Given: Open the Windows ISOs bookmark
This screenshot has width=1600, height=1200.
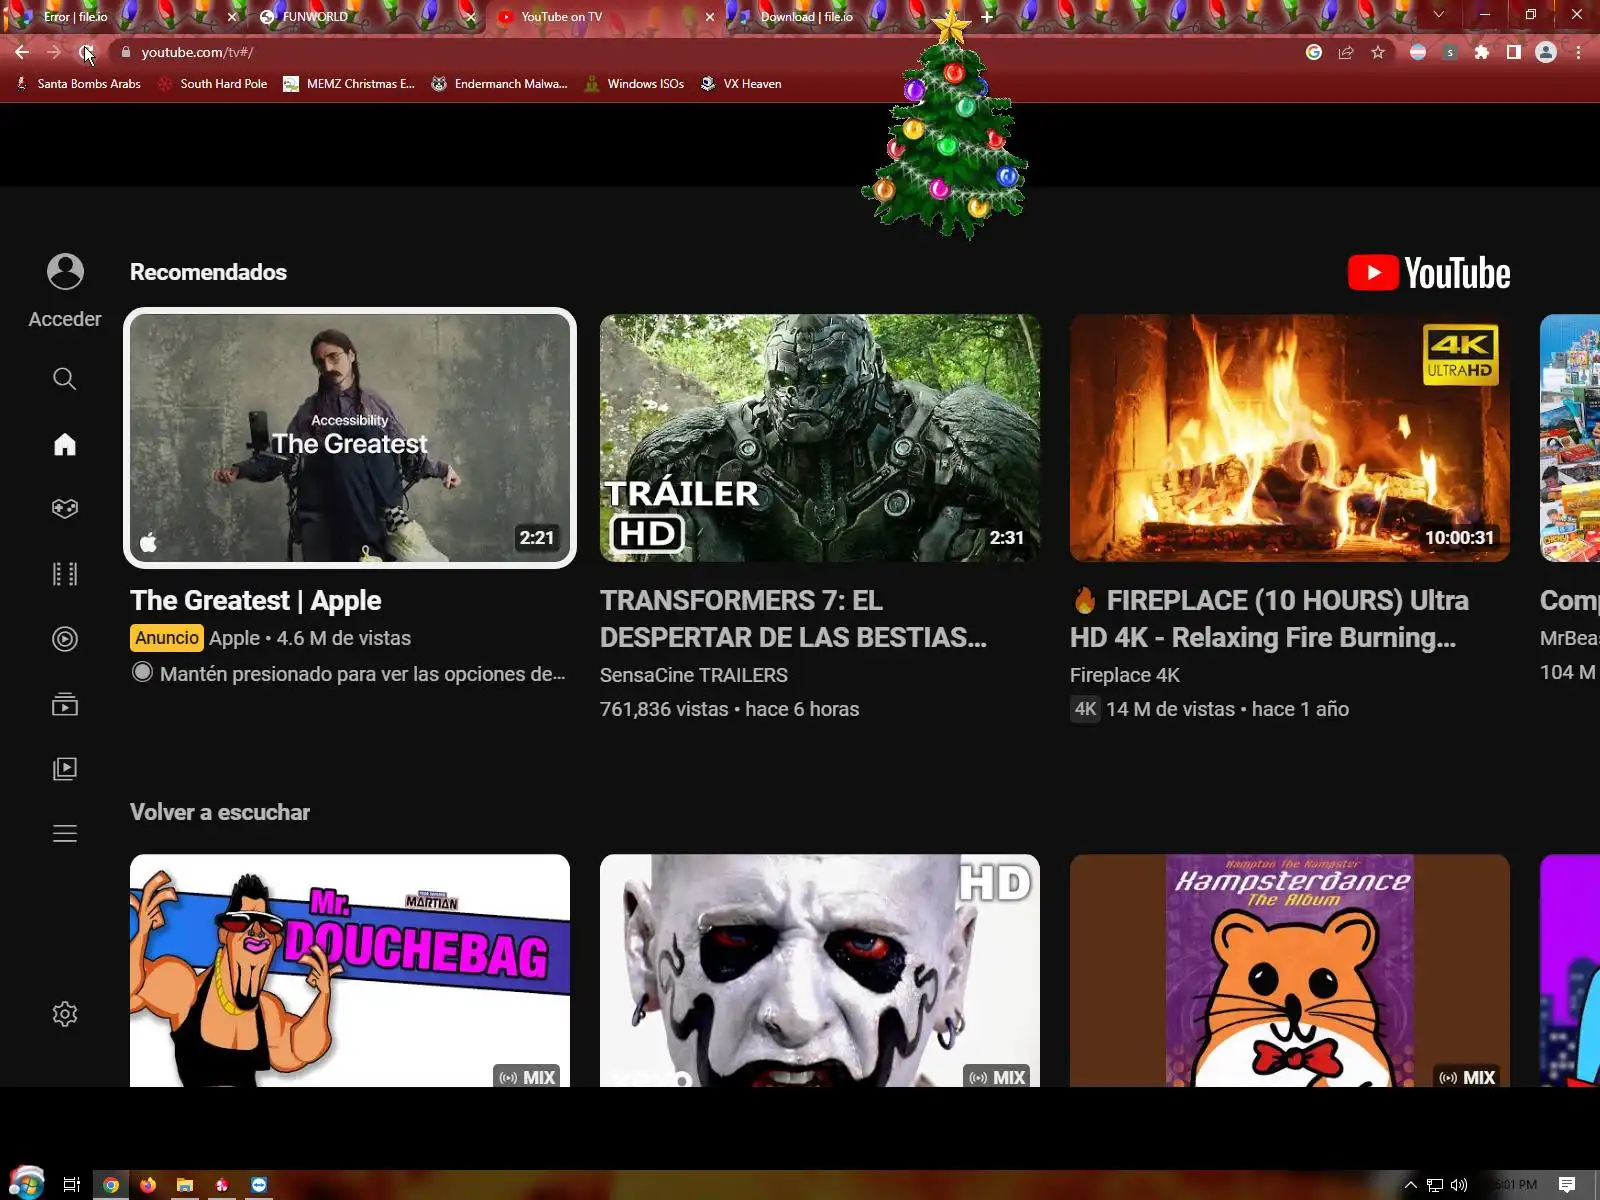Looking at the screenshot, I should (635, 84).
